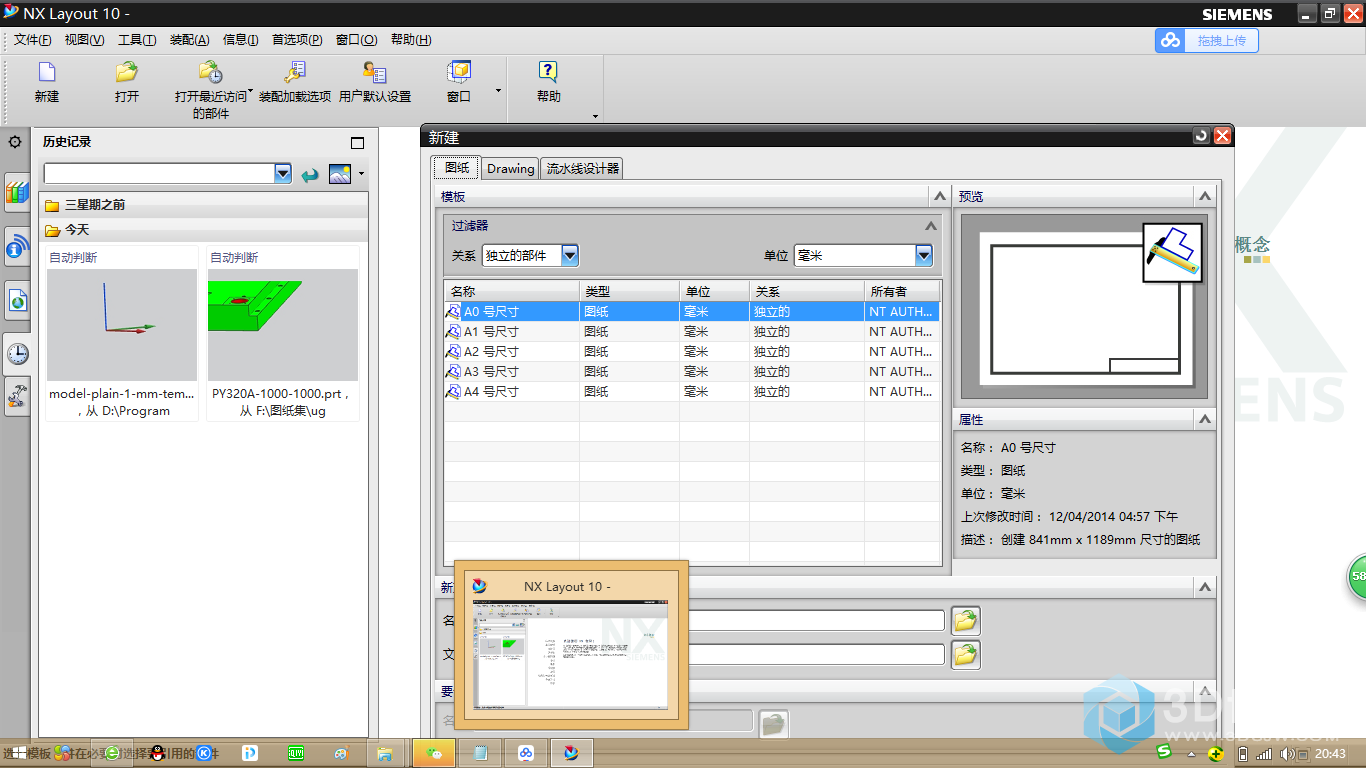Open the info broadcast sidebar tab
The image size is (1366, 768).
point(17,247)
